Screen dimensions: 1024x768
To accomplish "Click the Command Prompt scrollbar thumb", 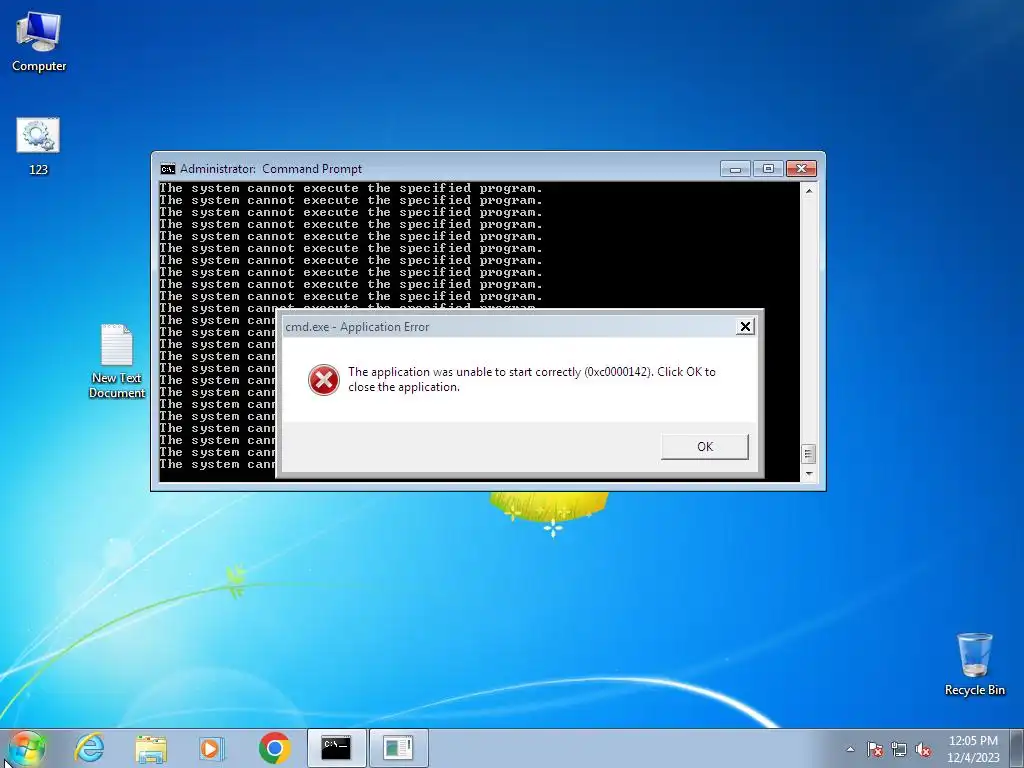I will [808, 453].
